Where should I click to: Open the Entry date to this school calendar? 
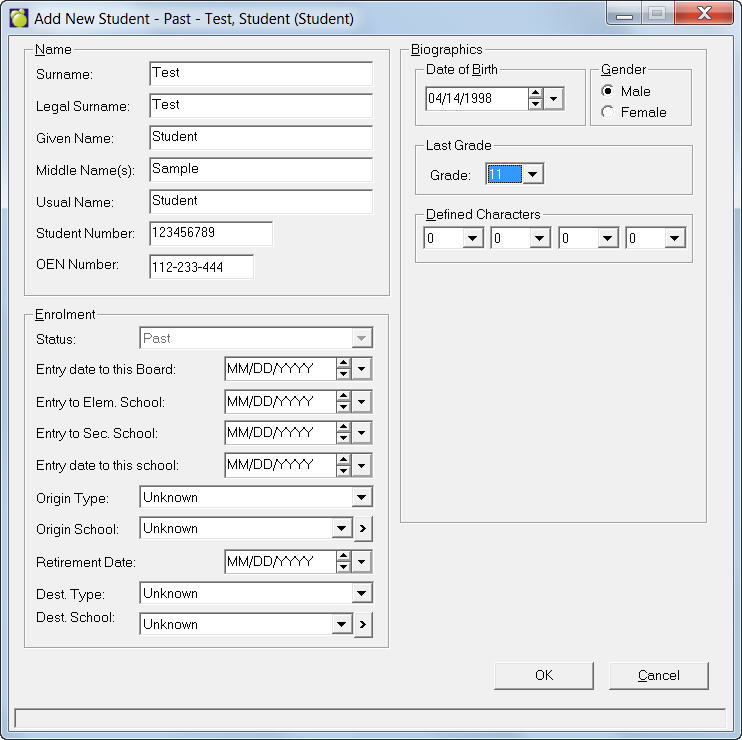tap(362, 465)
